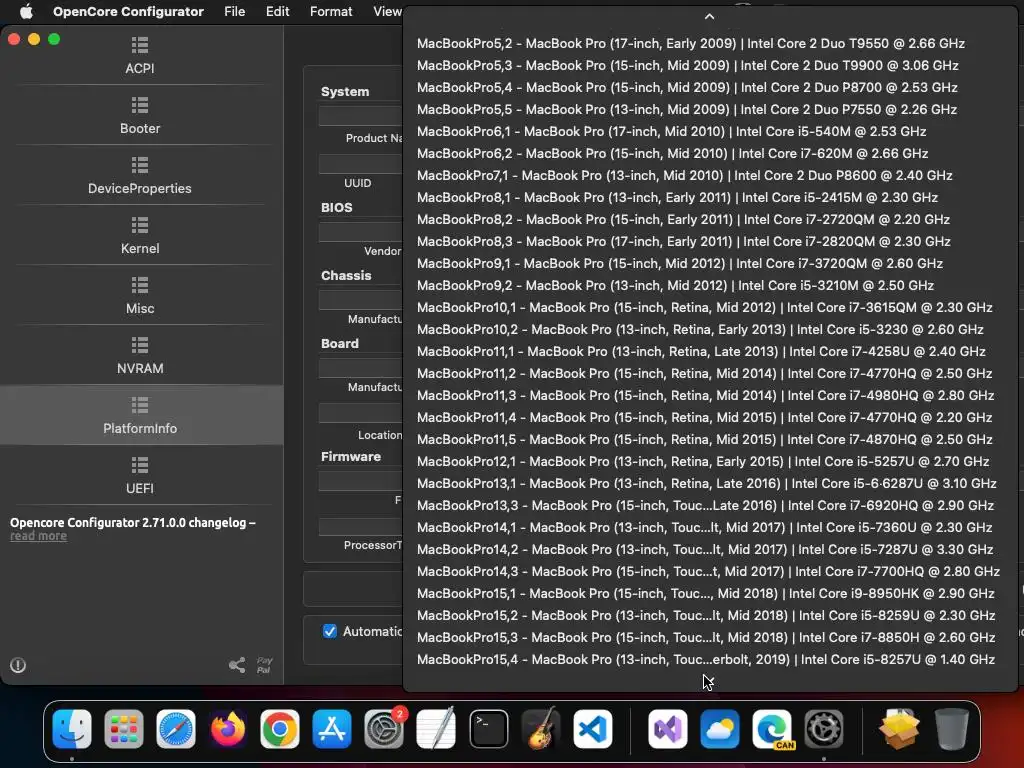The height and width of the screenshot is (768, 1024).
Task: Open System Preferences with badge 2
Action: [384, 729]
